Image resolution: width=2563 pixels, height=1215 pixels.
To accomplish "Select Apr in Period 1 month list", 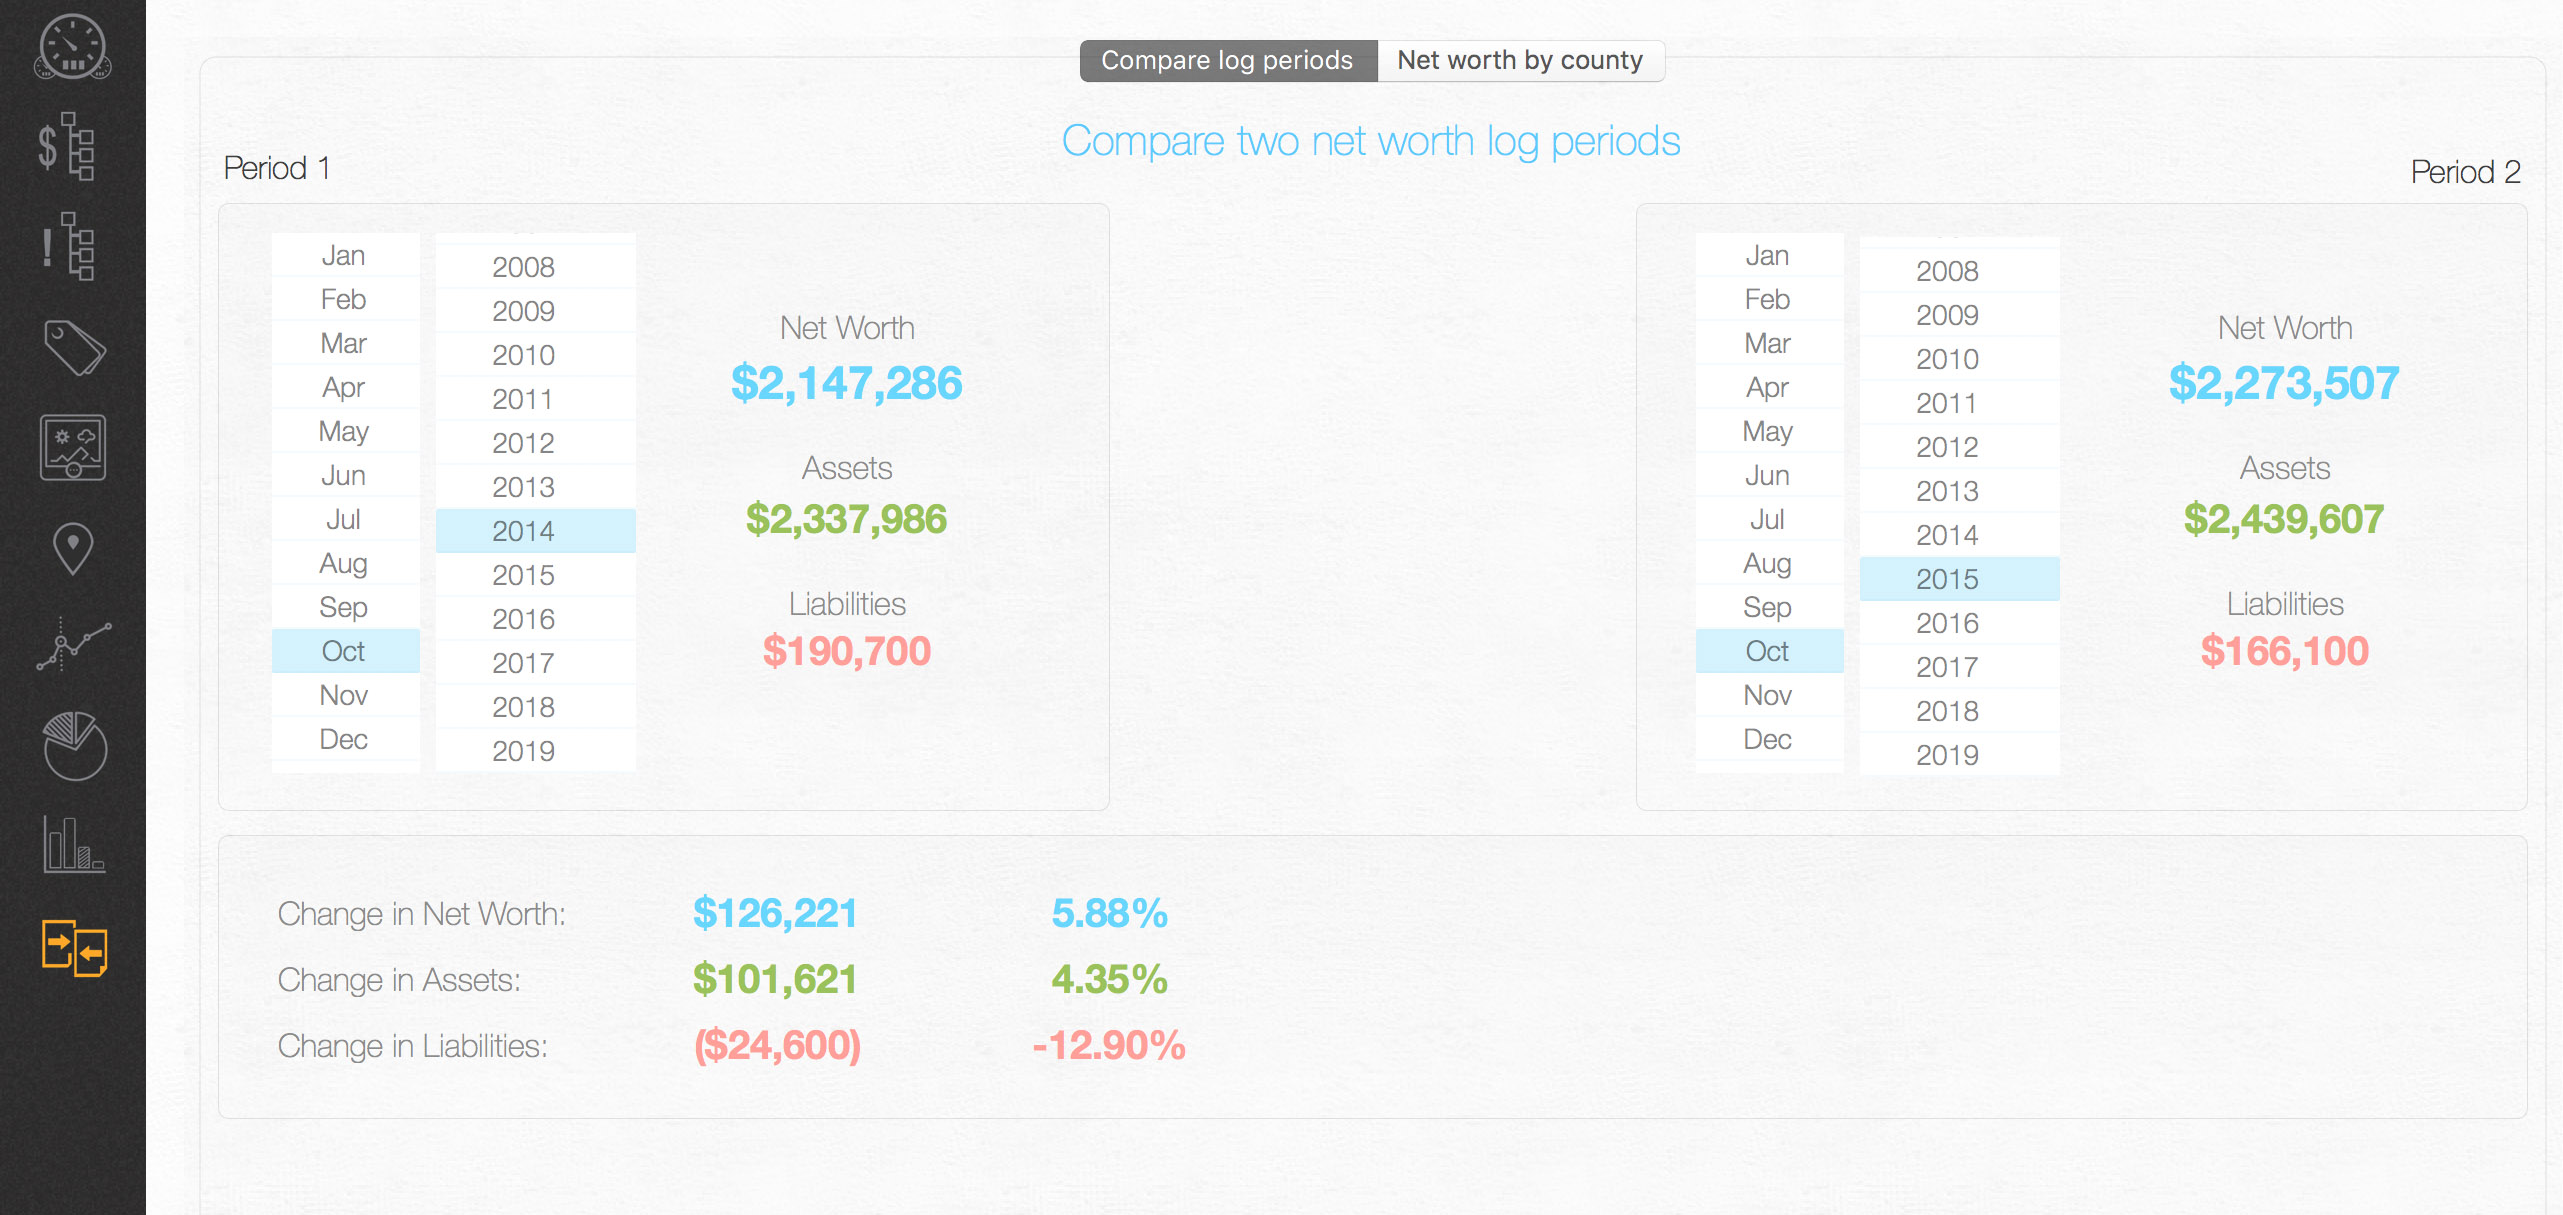I will (345, 387).
